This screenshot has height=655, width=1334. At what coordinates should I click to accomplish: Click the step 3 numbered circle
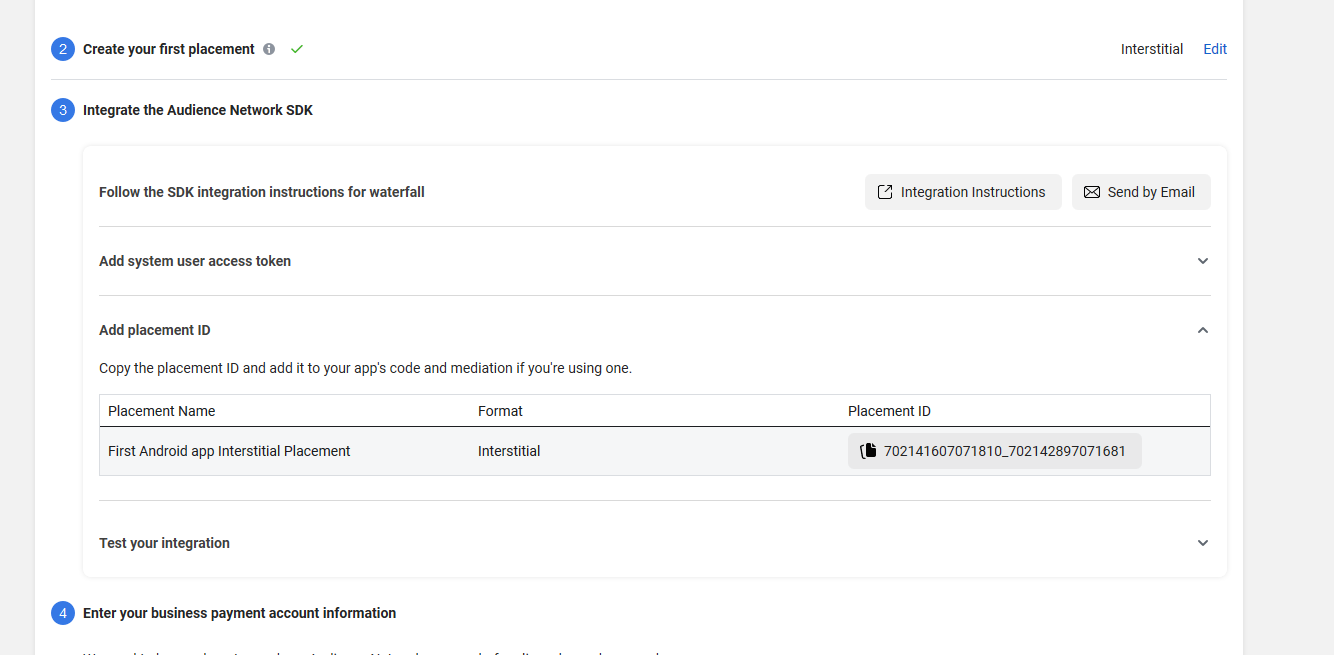[x=62, y=110]
